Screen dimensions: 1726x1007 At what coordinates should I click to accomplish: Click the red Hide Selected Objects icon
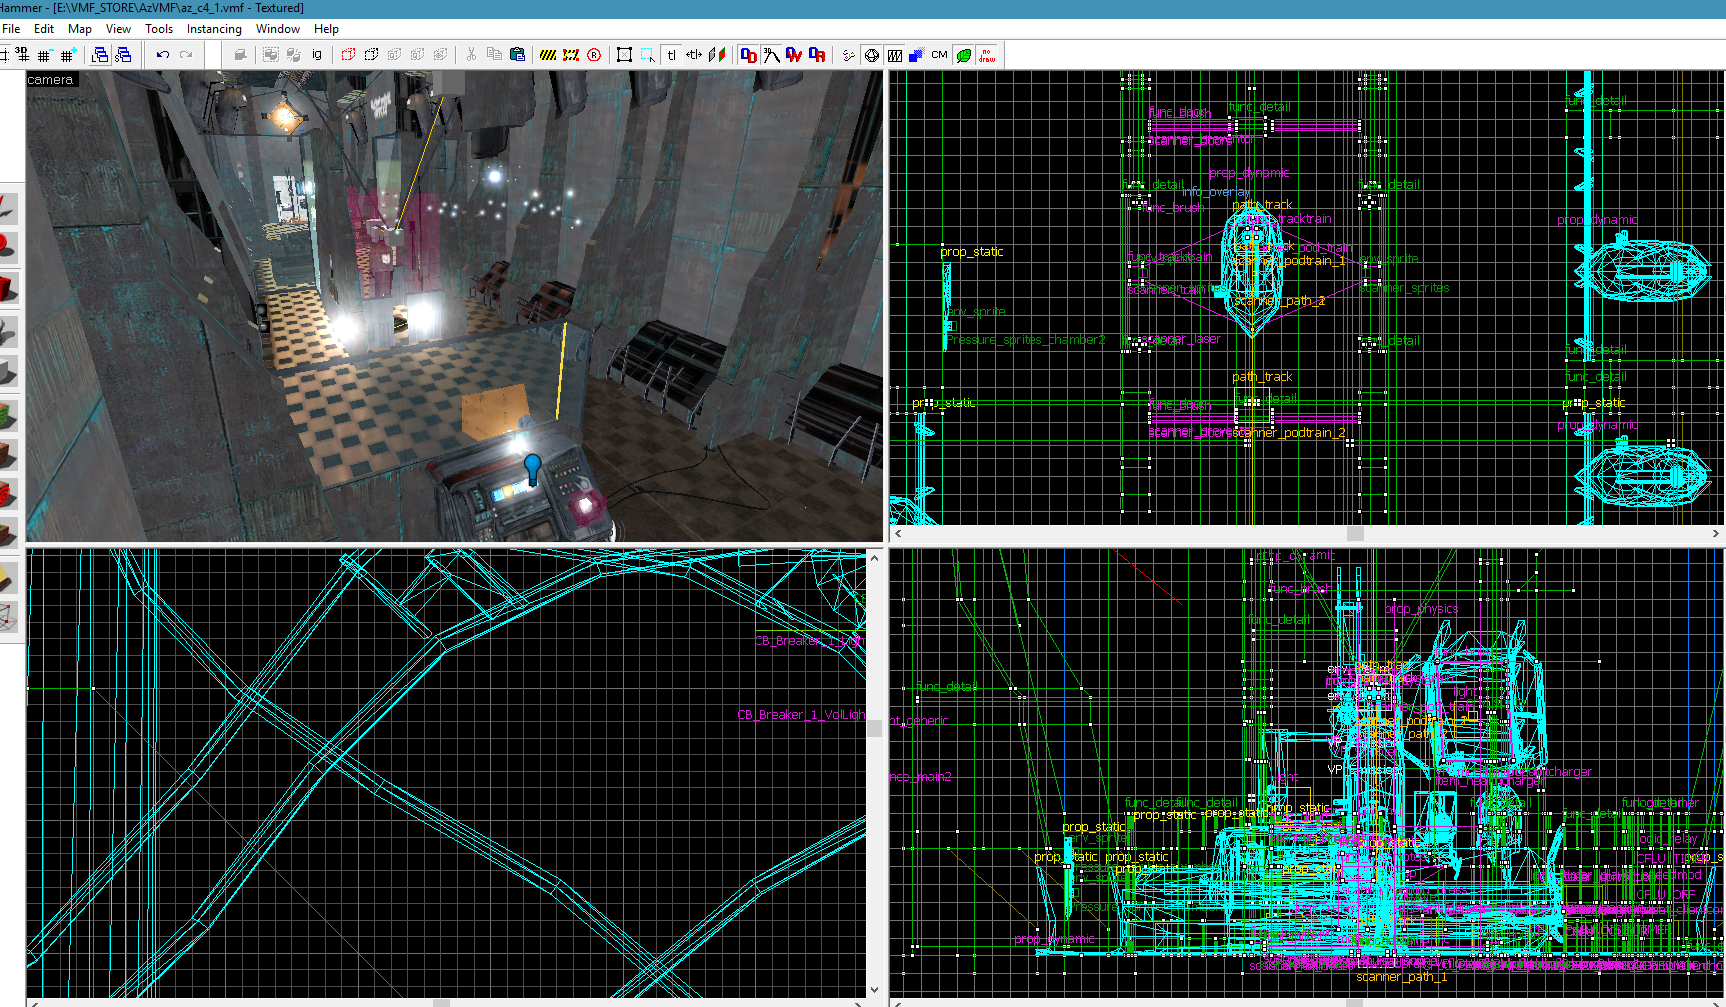point(348,55)
